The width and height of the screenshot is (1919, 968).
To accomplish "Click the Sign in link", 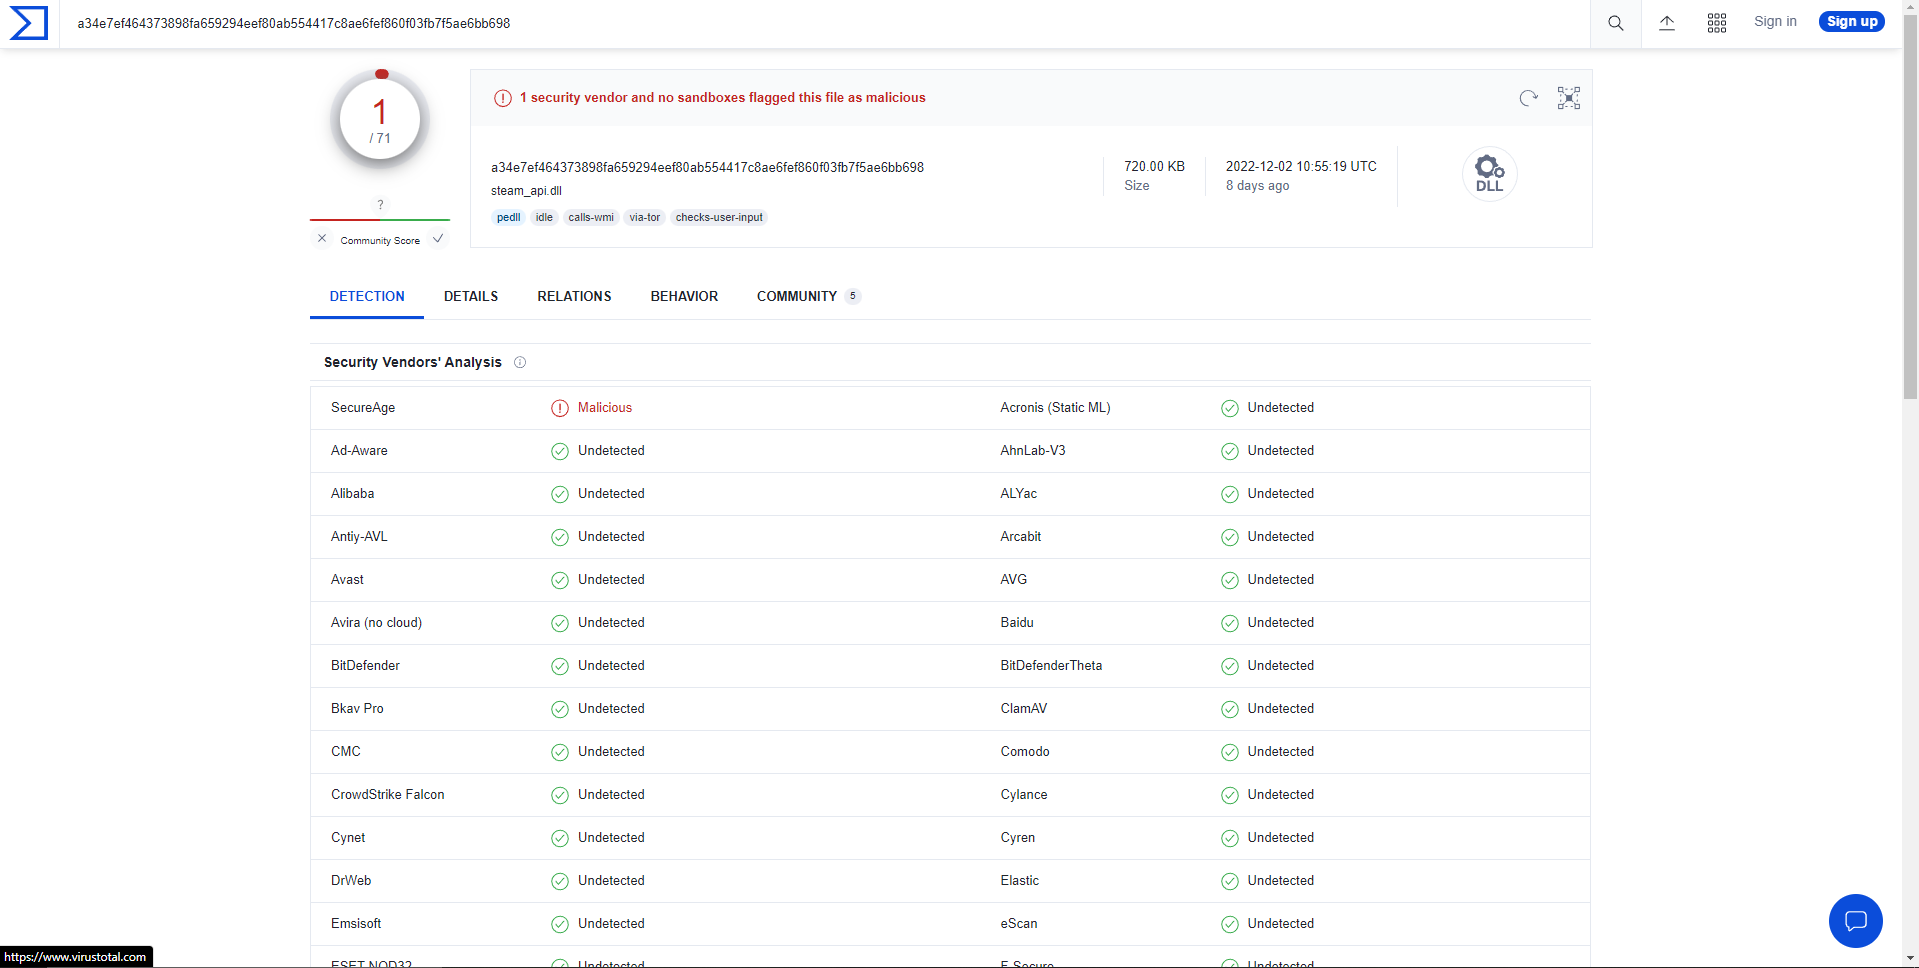I will [1774, 22].
